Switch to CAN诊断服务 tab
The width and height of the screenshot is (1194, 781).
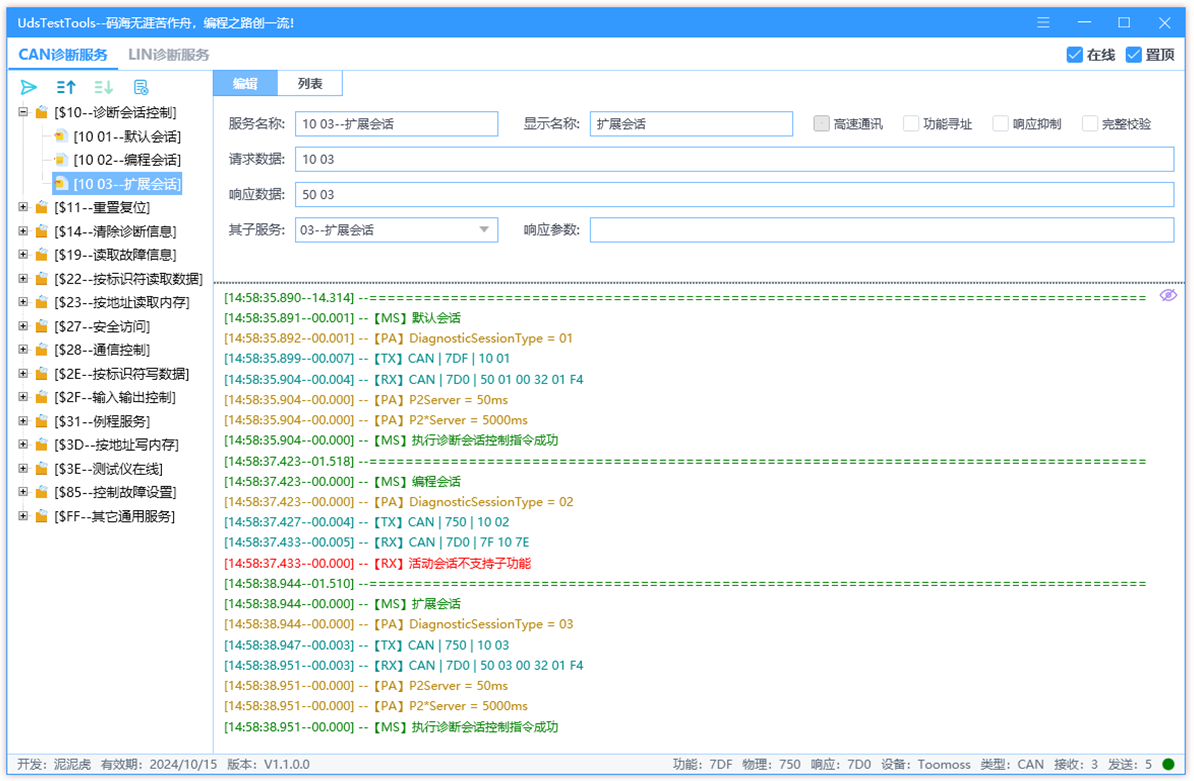tap(62, 55)
